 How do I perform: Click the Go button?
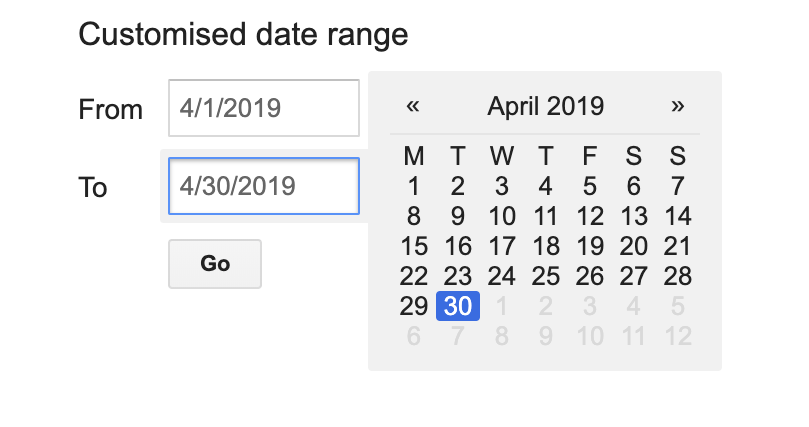click(215, 264)
